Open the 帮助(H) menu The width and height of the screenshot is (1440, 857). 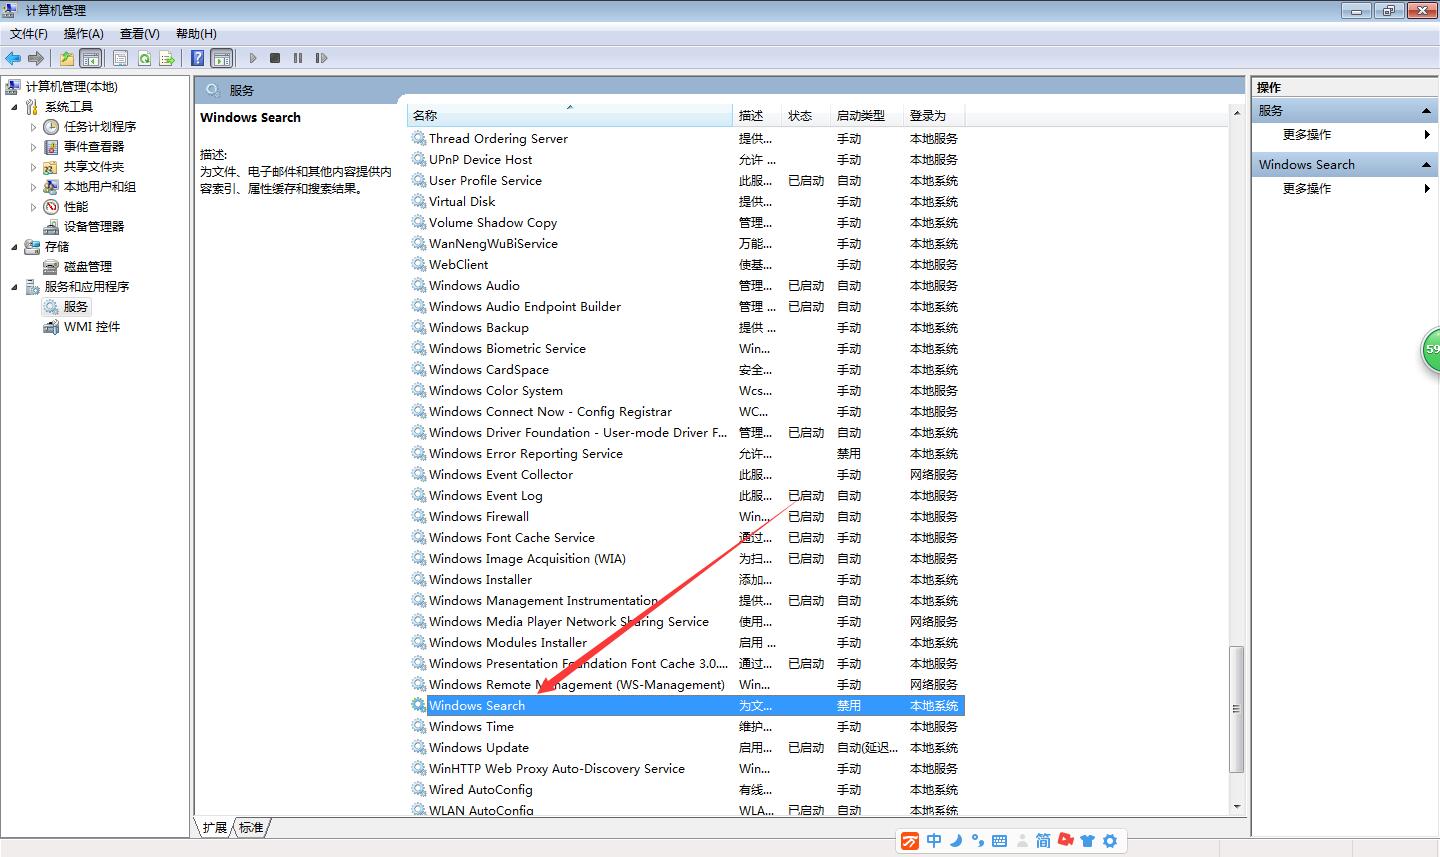tap(196, 33)
